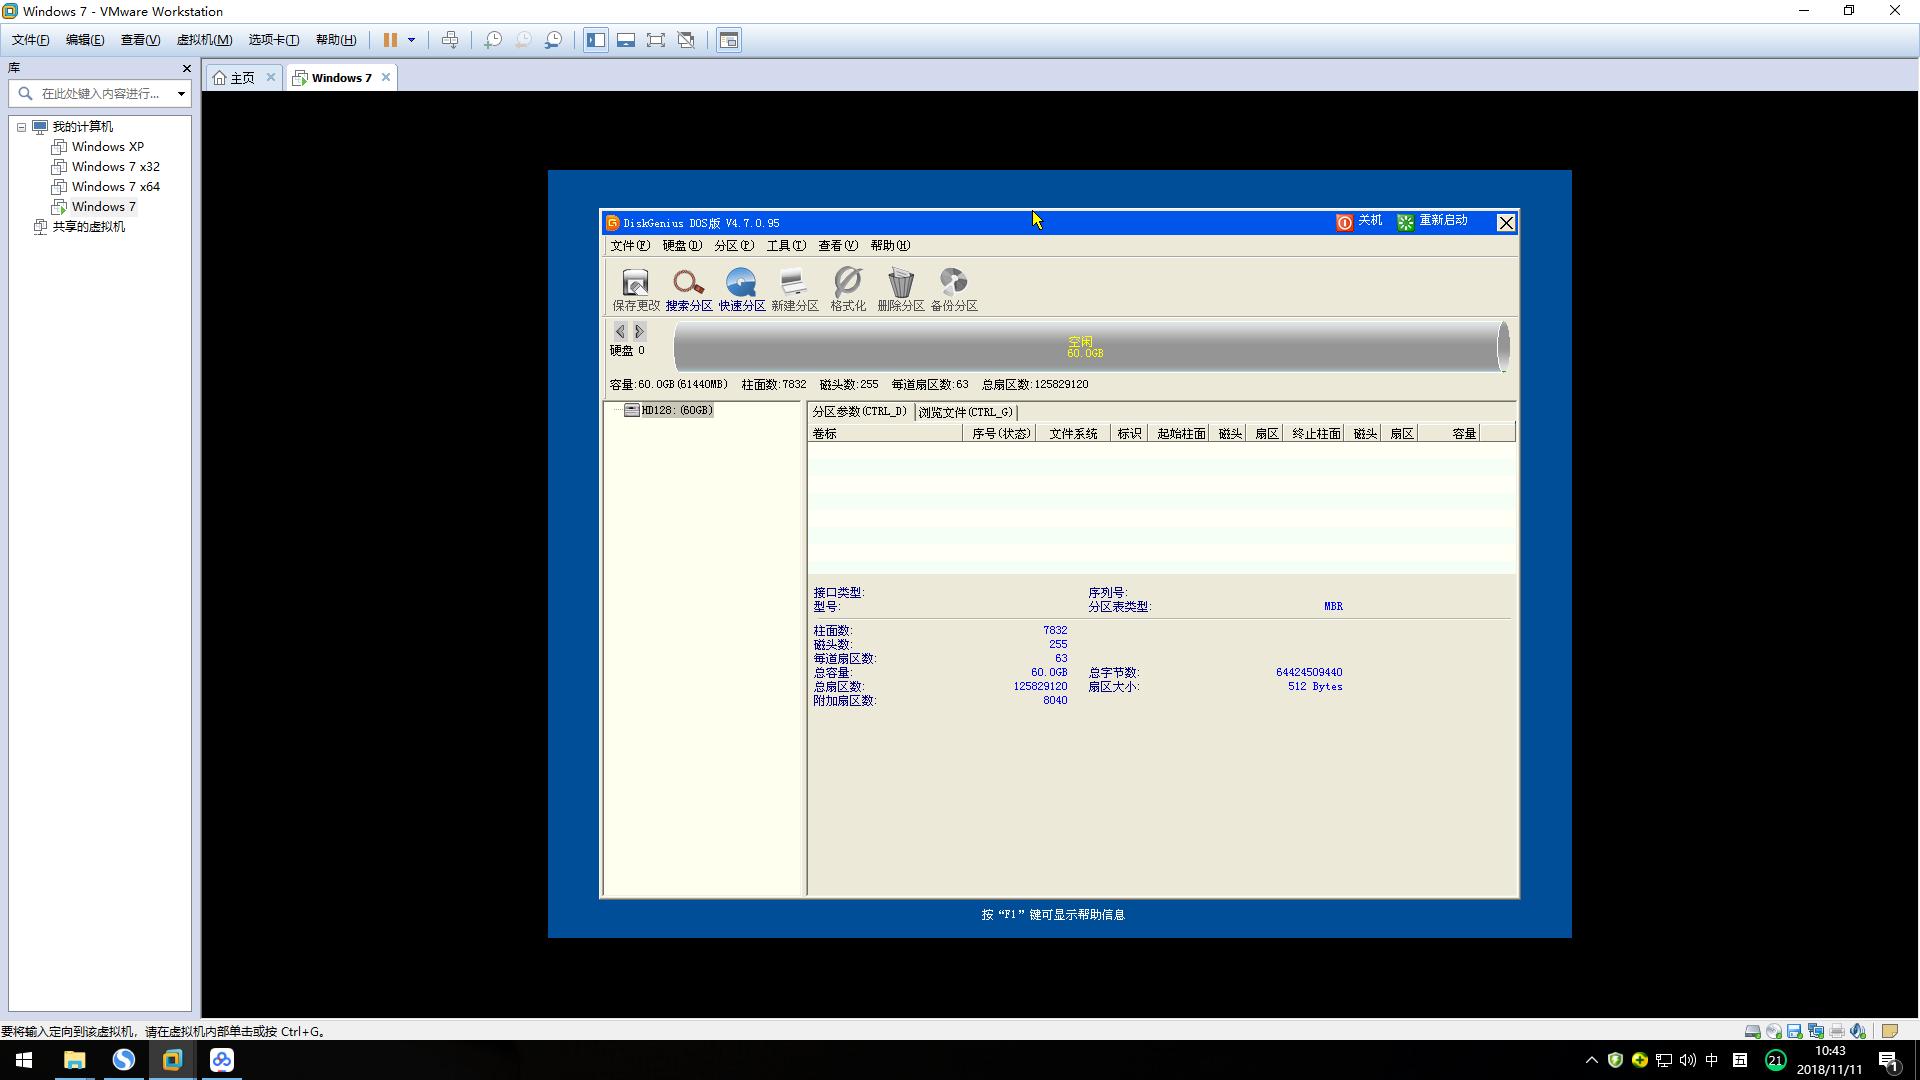1920x1080 pixels.
Task: Click the 重新启动 (Restart) button
Action: tap(1434, 222)
